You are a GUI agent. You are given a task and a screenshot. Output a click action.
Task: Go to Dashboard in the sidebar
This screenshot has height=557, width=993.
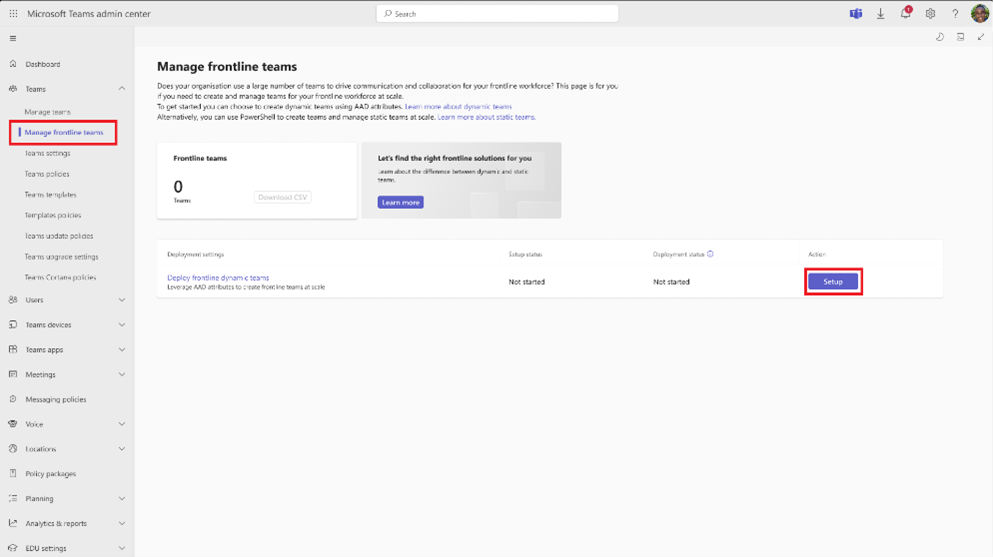point(42,64)
